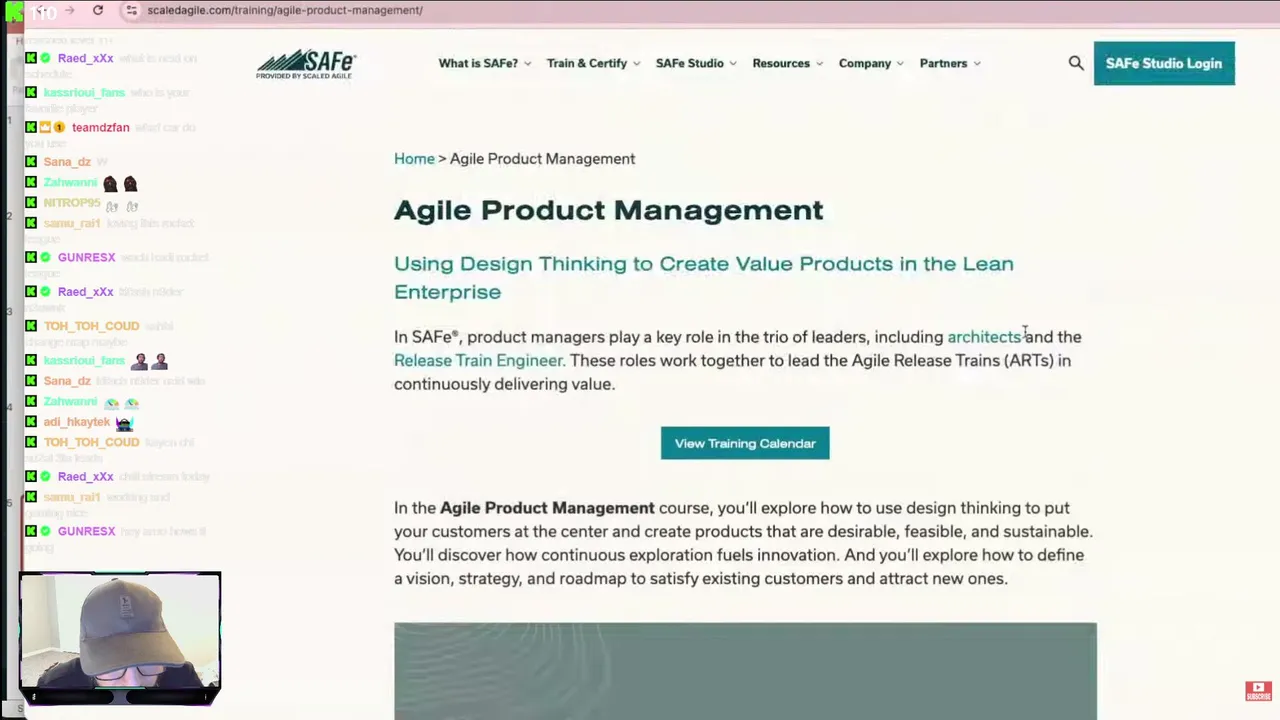Select NITROP95 username in the chat overlay
Screen dimensions: 1280x720
click(x=71, y=203)
